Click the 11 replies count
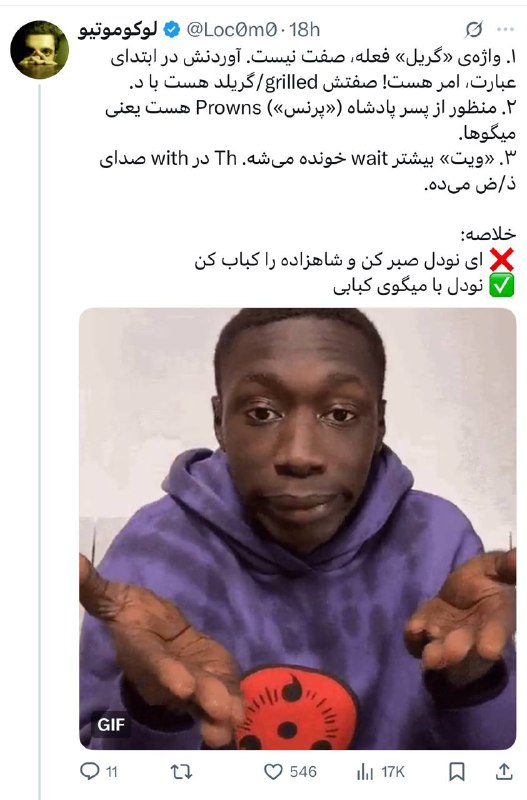 [x=112, y=772]
